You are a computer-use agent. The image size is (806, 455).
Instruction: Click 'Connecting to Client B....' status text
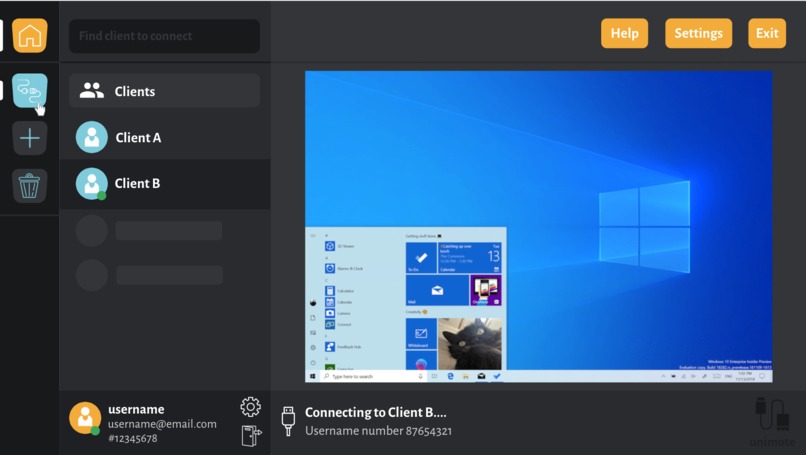pos(376,412)
